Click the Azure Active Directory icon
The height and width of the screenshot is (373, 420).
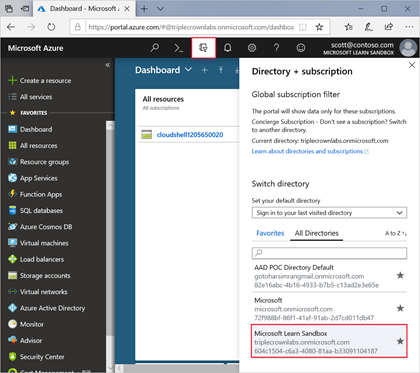(12, 308)
